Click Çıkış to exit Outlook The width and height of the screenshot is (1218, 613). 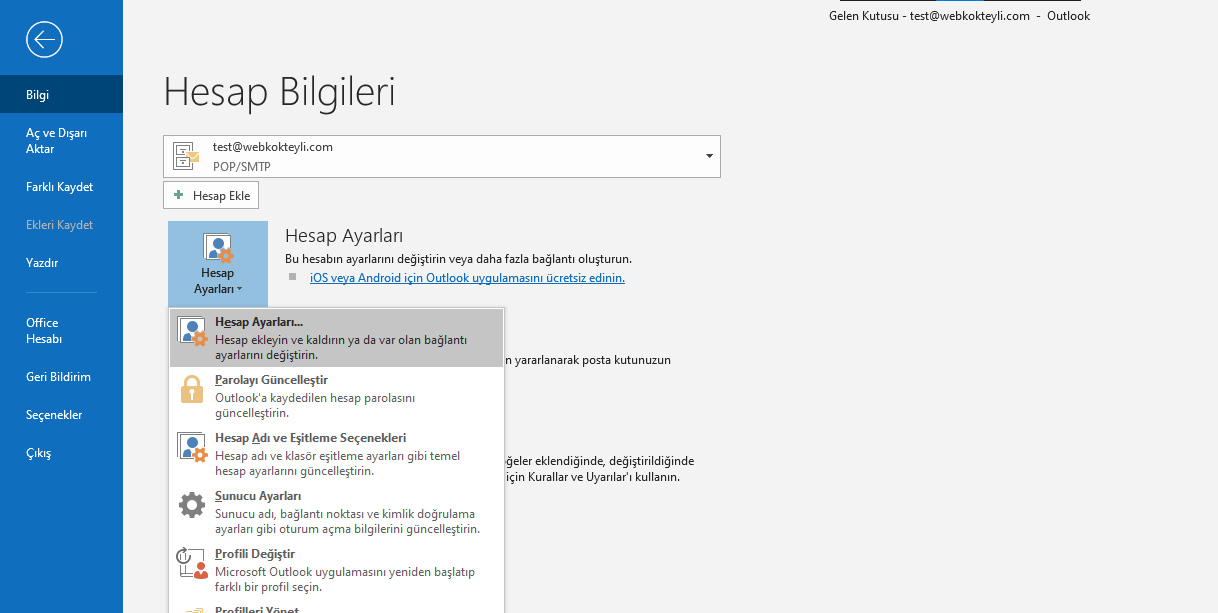point(61,453)
